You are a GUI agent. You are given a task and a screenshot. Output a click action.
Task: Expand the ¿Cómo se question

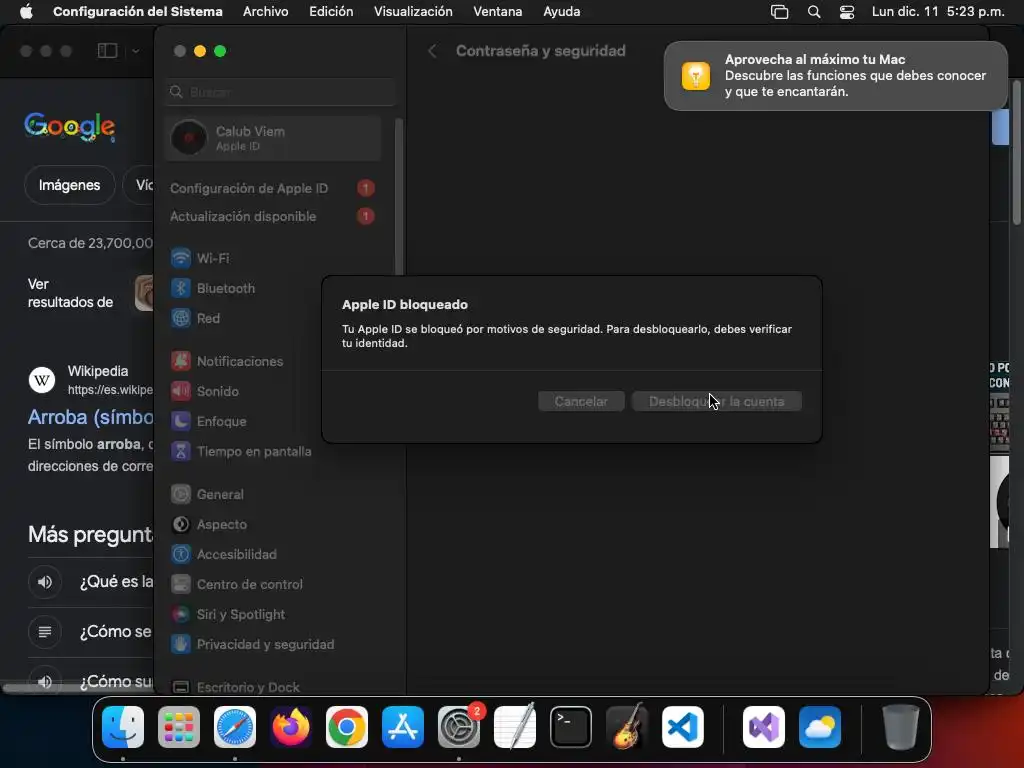(90, 632)
